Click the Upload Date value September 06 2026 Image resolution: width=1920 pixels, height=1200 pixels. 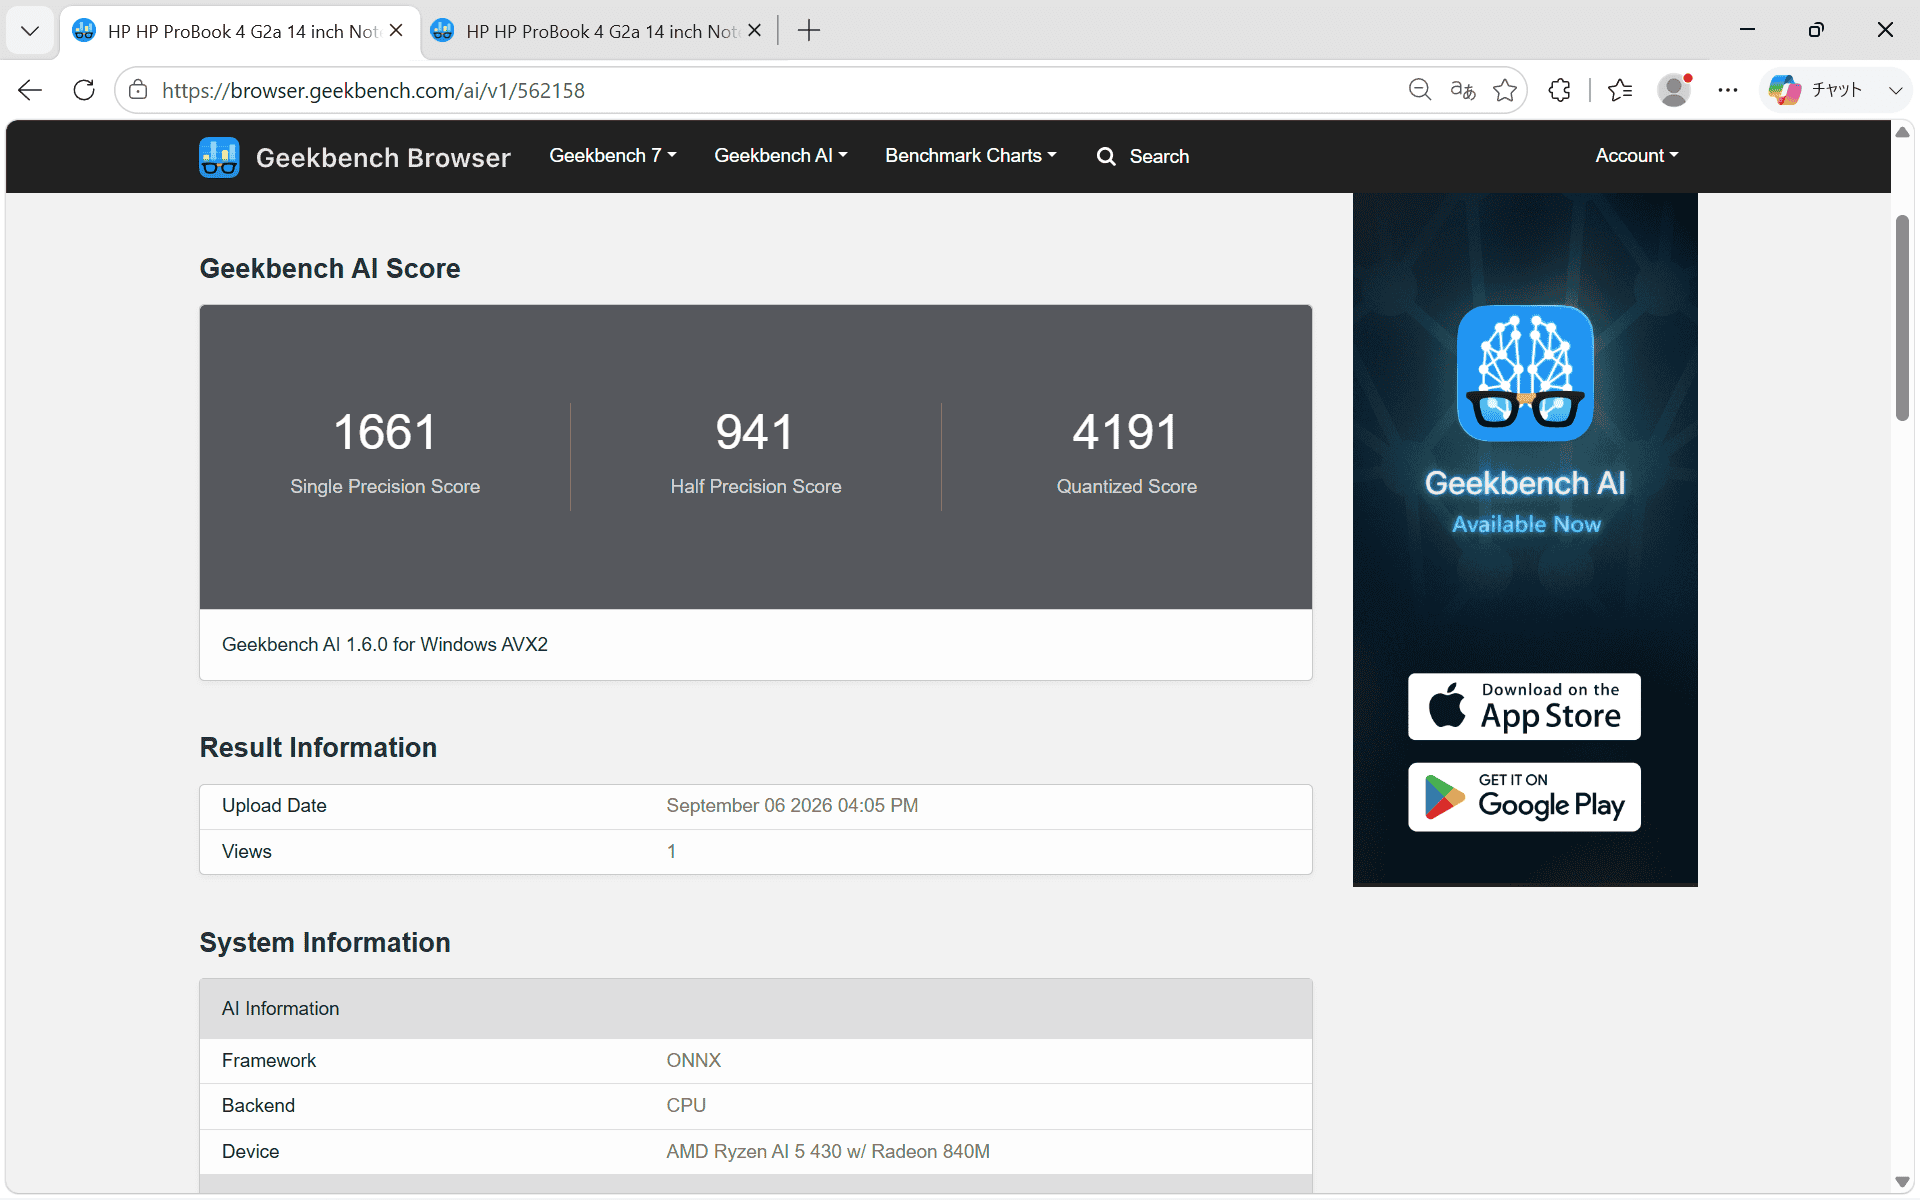point(792,806)
